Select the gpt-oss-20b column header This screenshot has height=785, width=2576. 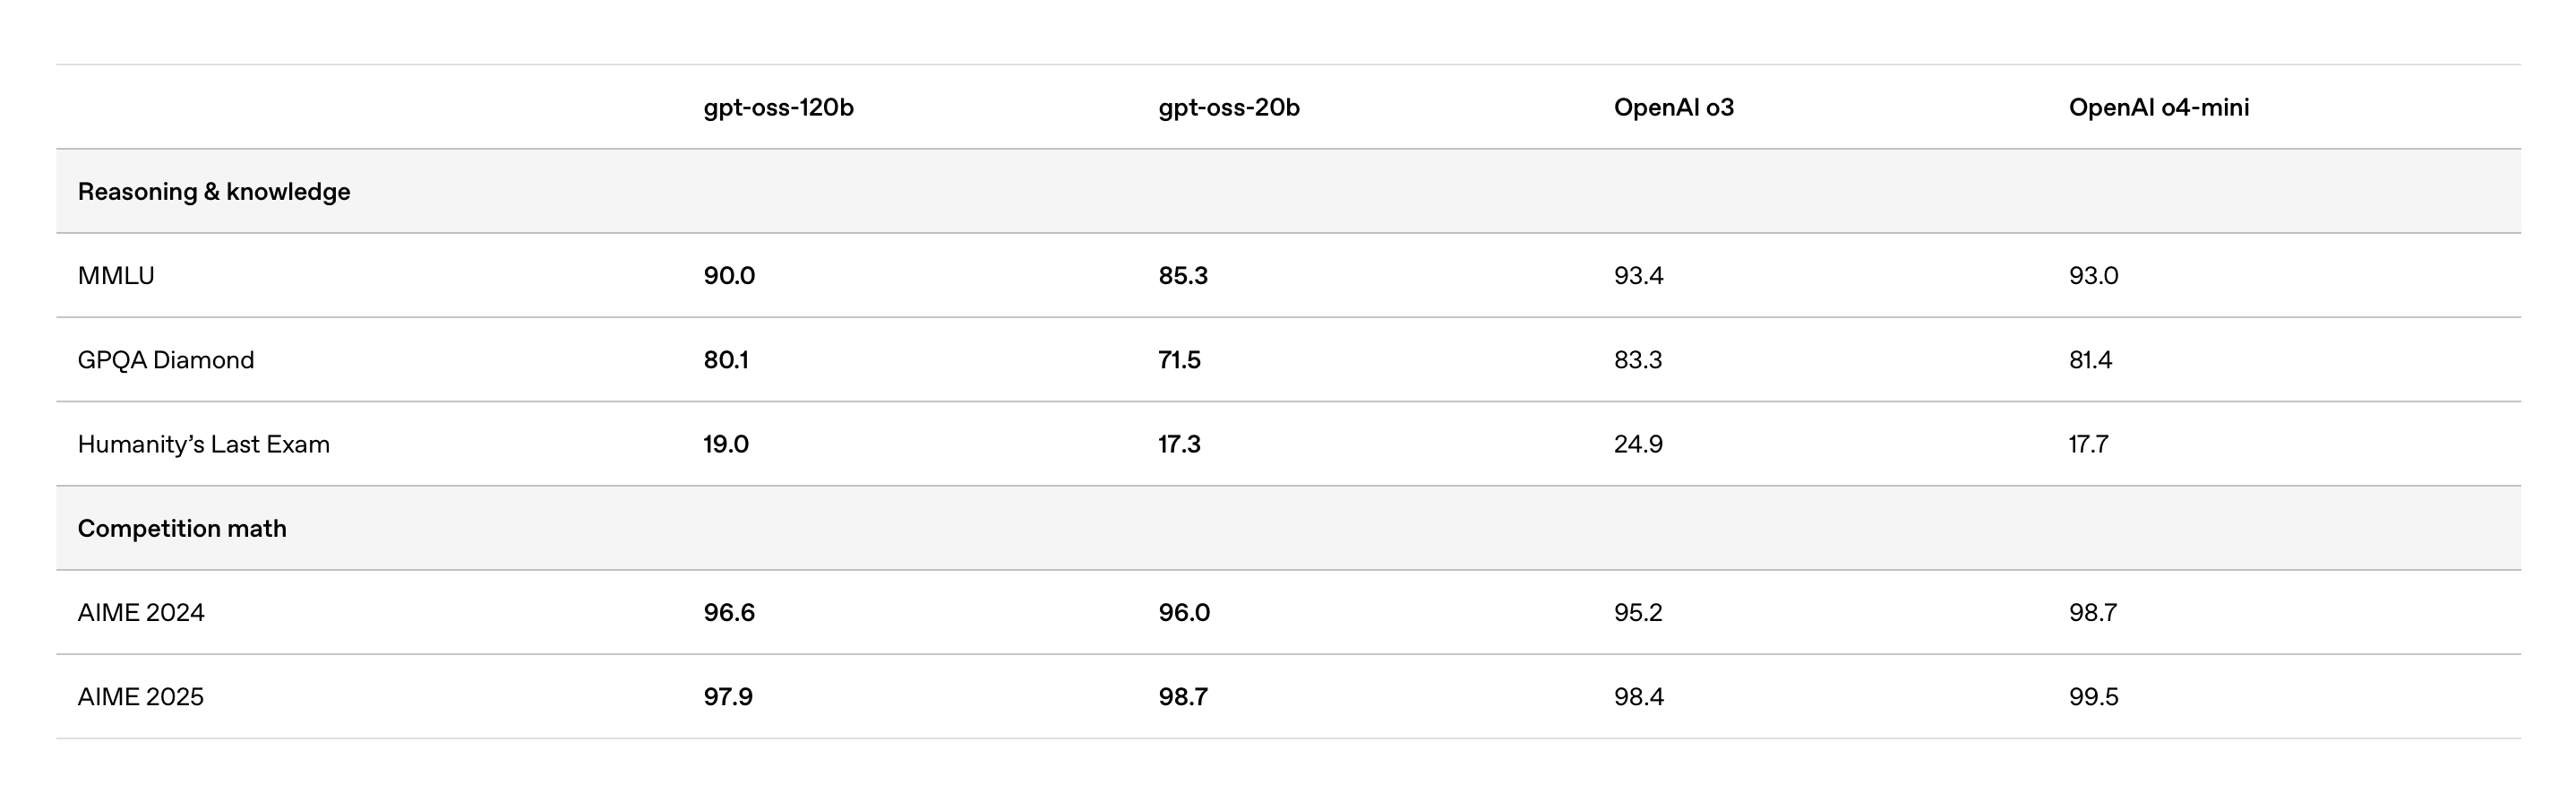tap(1229, 108)
